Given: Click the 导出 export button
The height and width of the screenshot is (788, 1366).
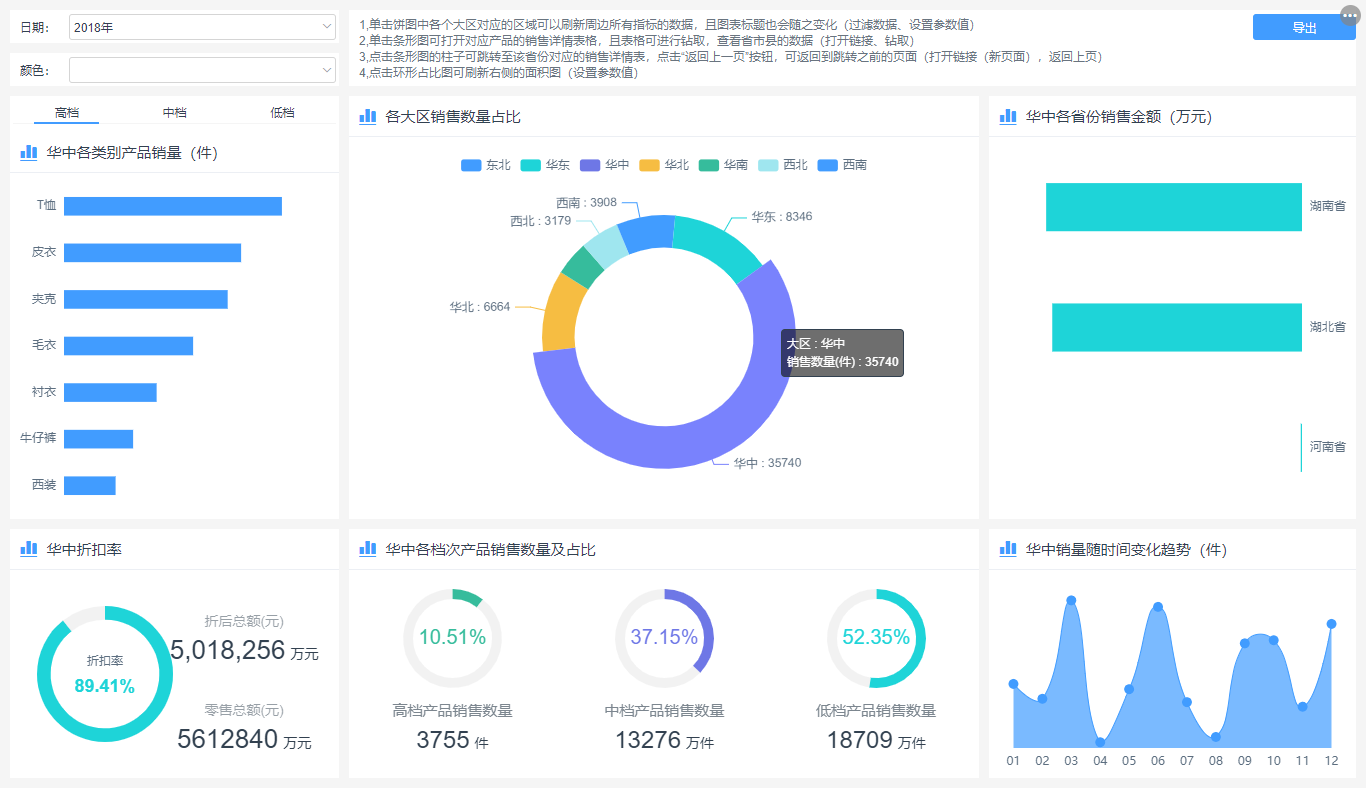Looking at the screenshot, I should (x=1303, y=27).
